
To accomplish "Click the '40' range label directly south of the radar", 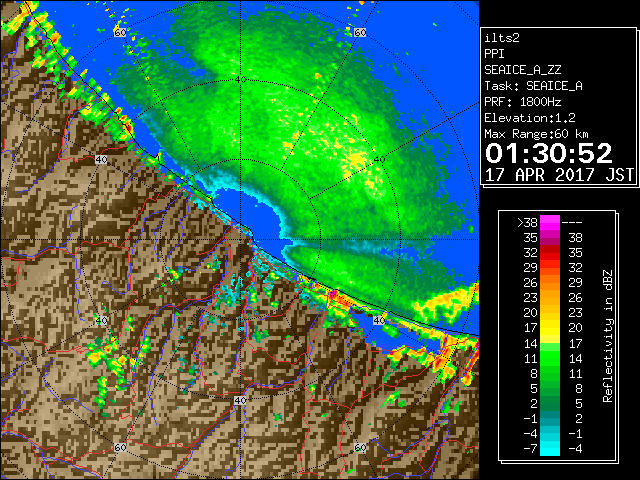I will pyautogui.click(x=240, y=400).
